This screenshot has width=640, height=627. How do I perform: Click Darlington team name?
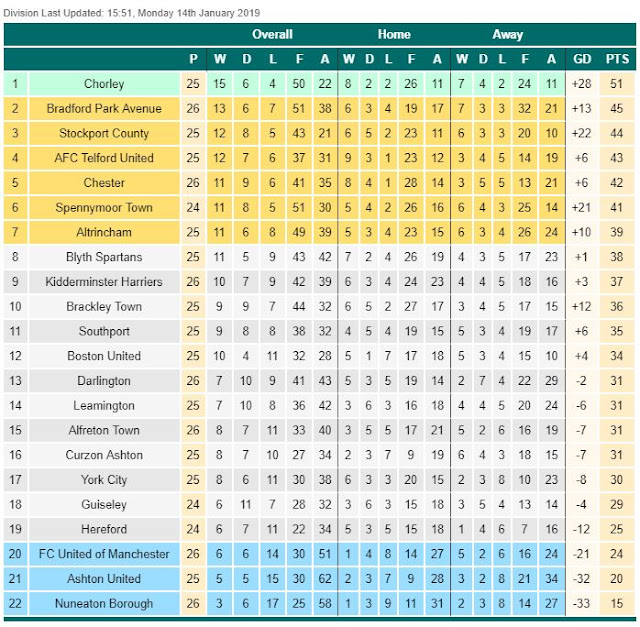pyautogui.click(x=104, y=381)
